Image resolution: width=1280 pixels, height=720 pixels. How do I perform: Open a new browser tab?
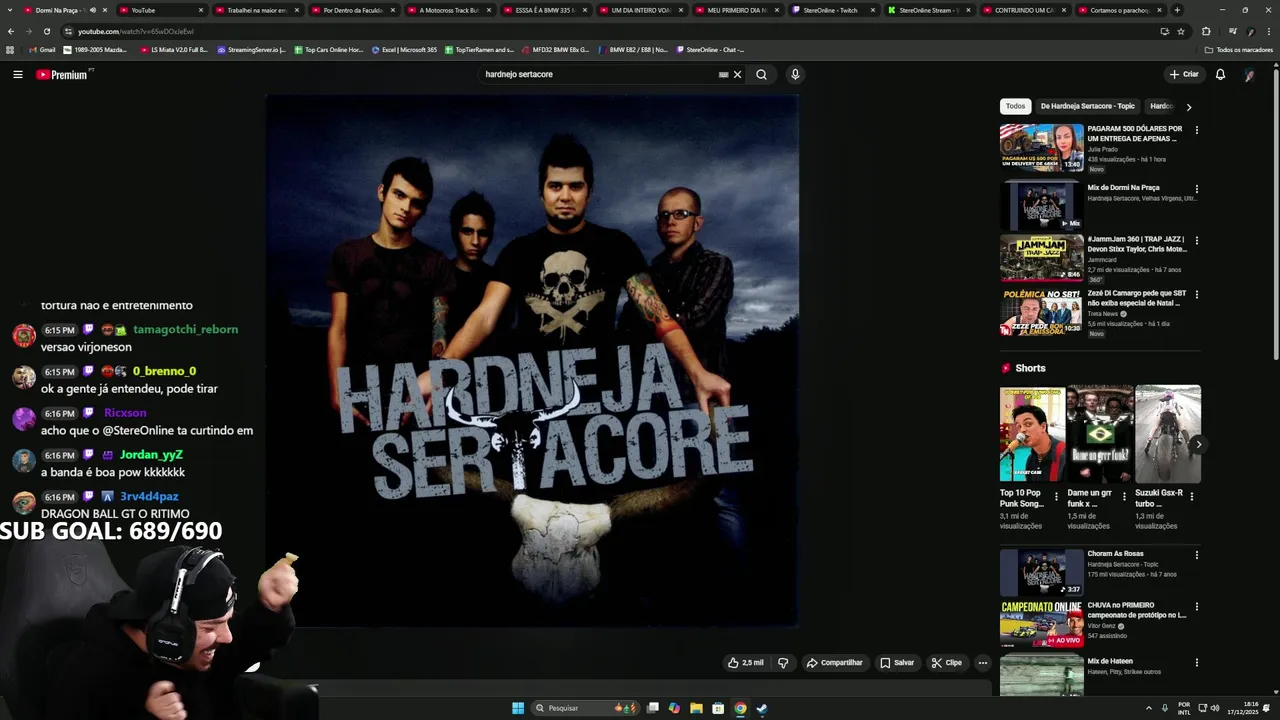(x=1177, y=10)
